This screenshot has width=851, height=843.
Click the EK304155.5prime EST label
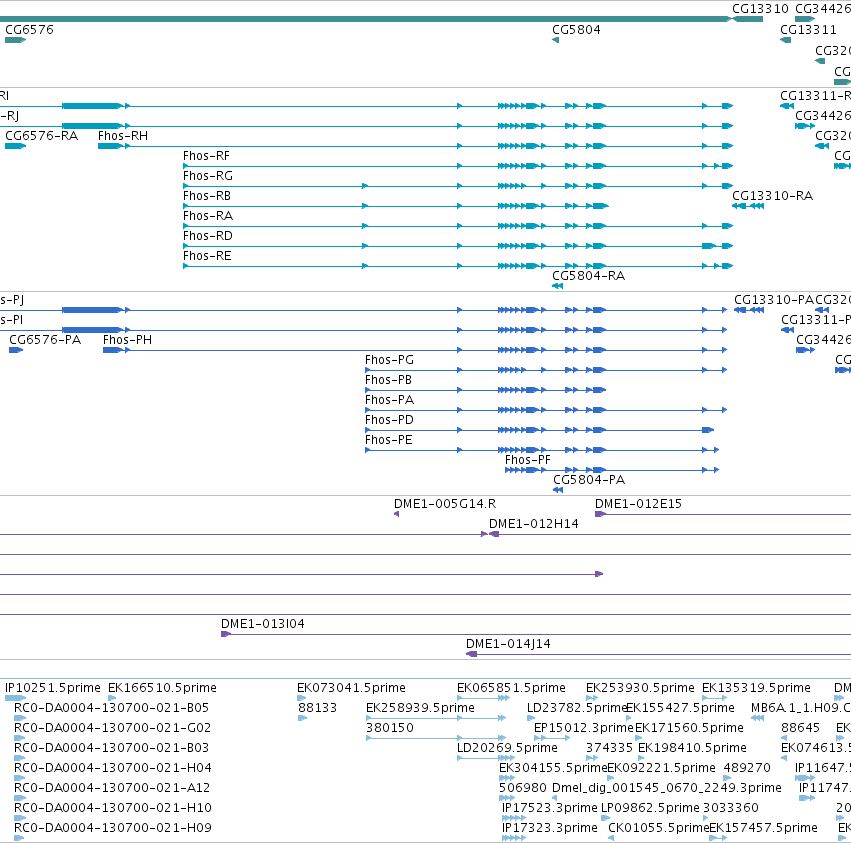point(552,768)
